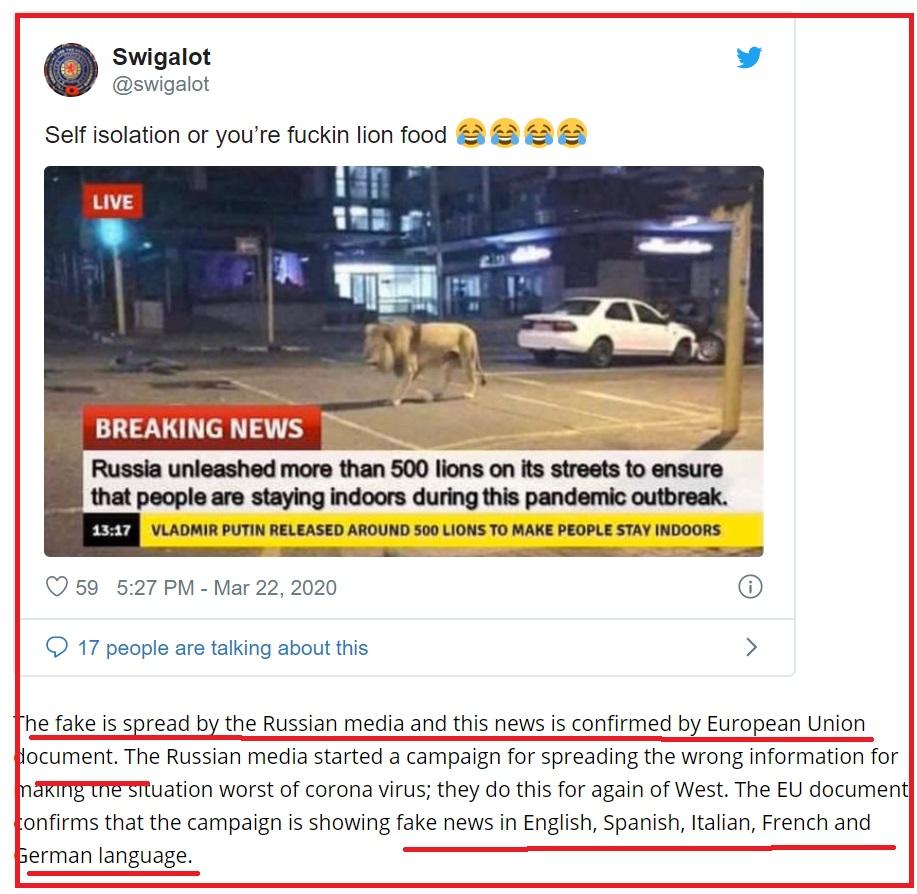
Task: Click the blue Twitter bird logo
Action: [749, 57]
